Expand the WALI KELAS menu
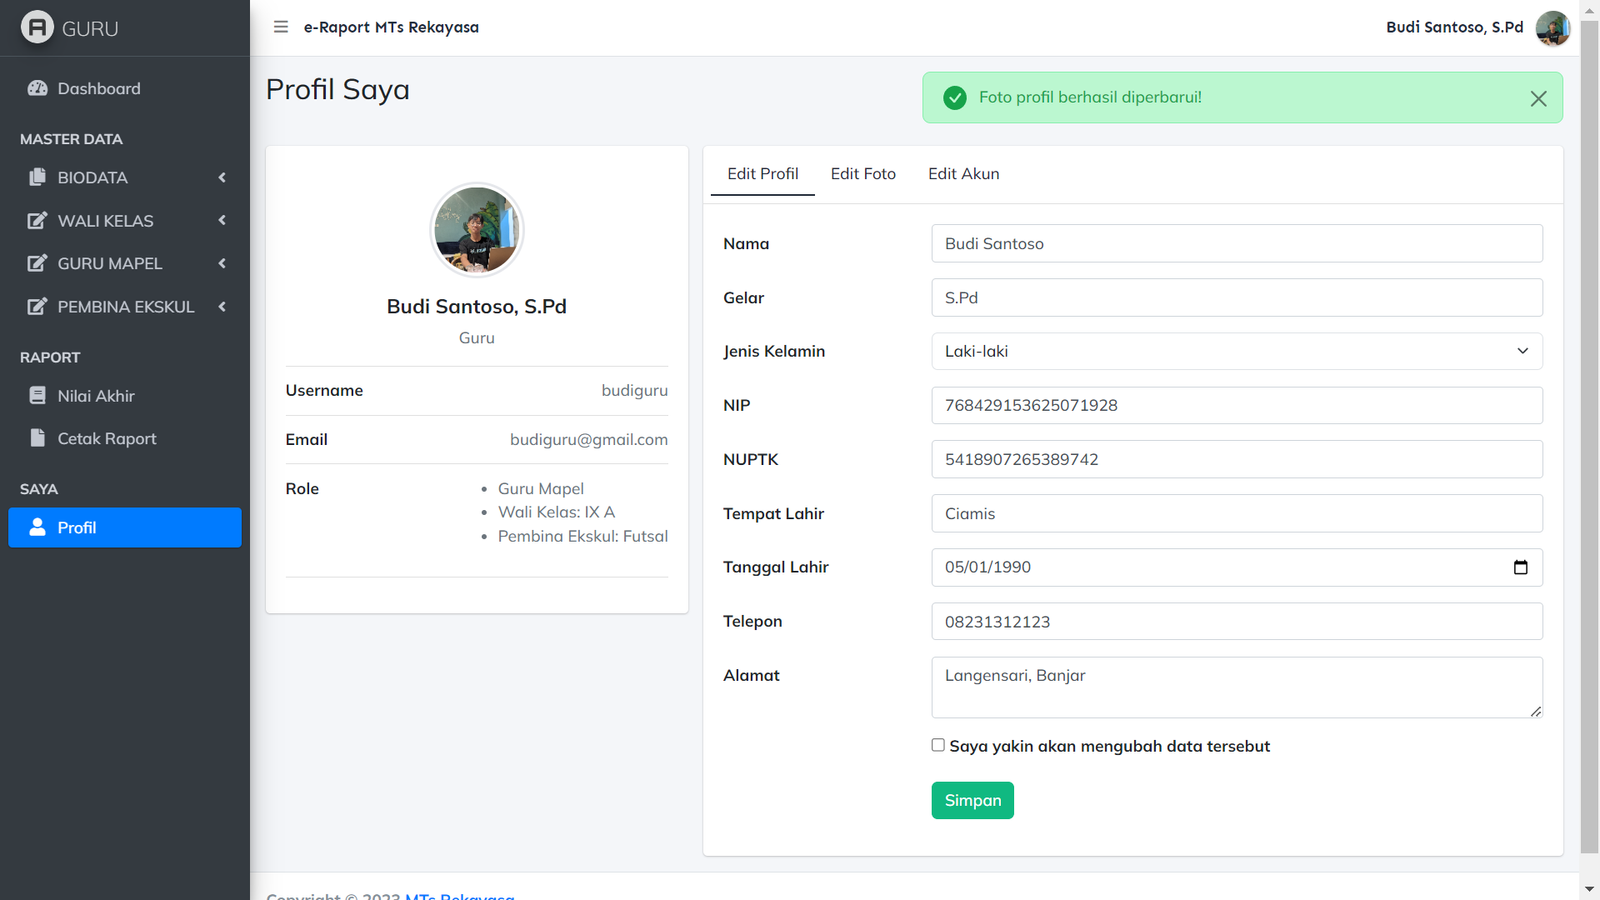The width and height of the screenshot is (1600, 900). pos(124,221)
